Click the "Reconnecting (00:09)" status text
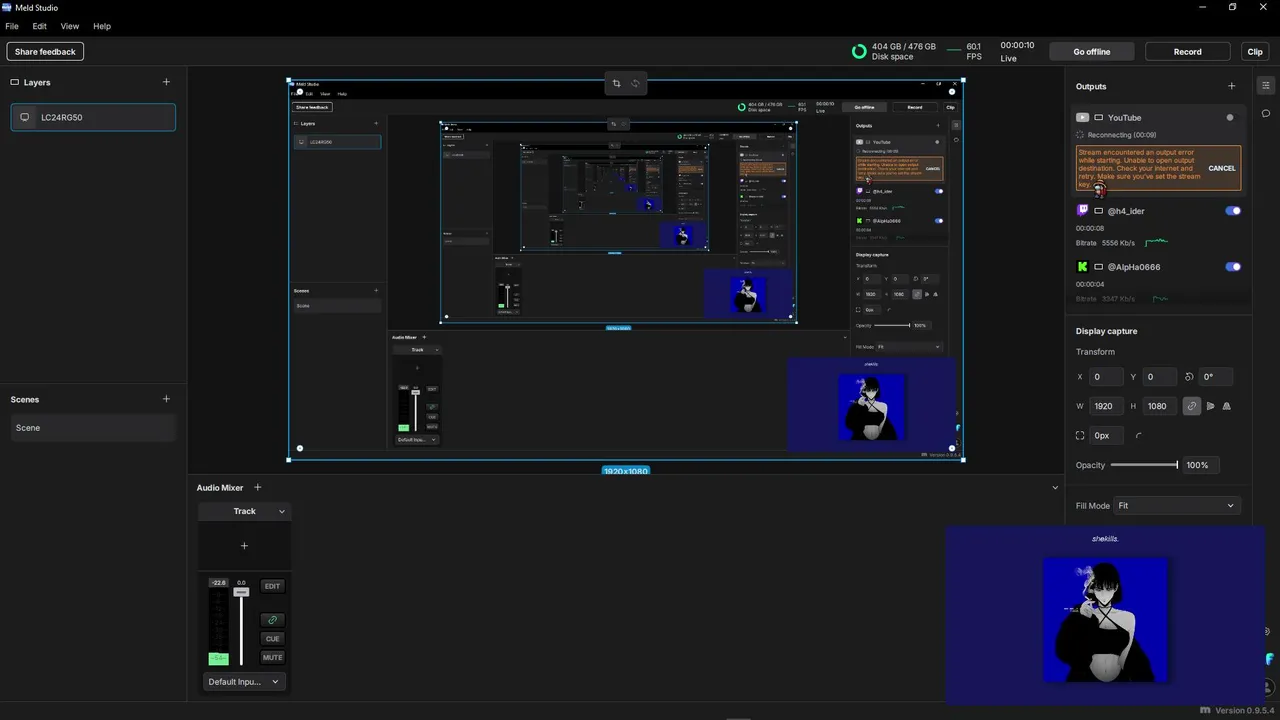 click(x=1122, y=134)
